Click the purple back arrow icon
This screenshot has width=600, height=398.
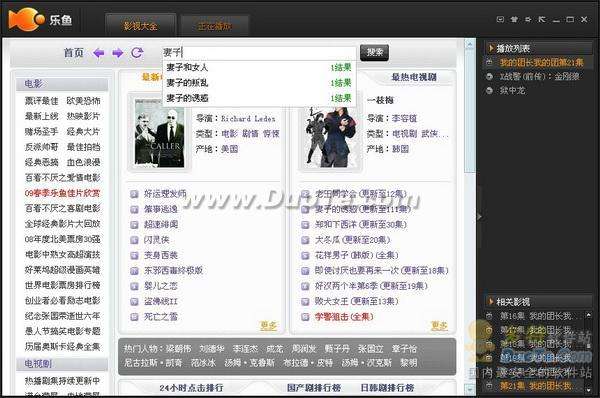point(99,53)
